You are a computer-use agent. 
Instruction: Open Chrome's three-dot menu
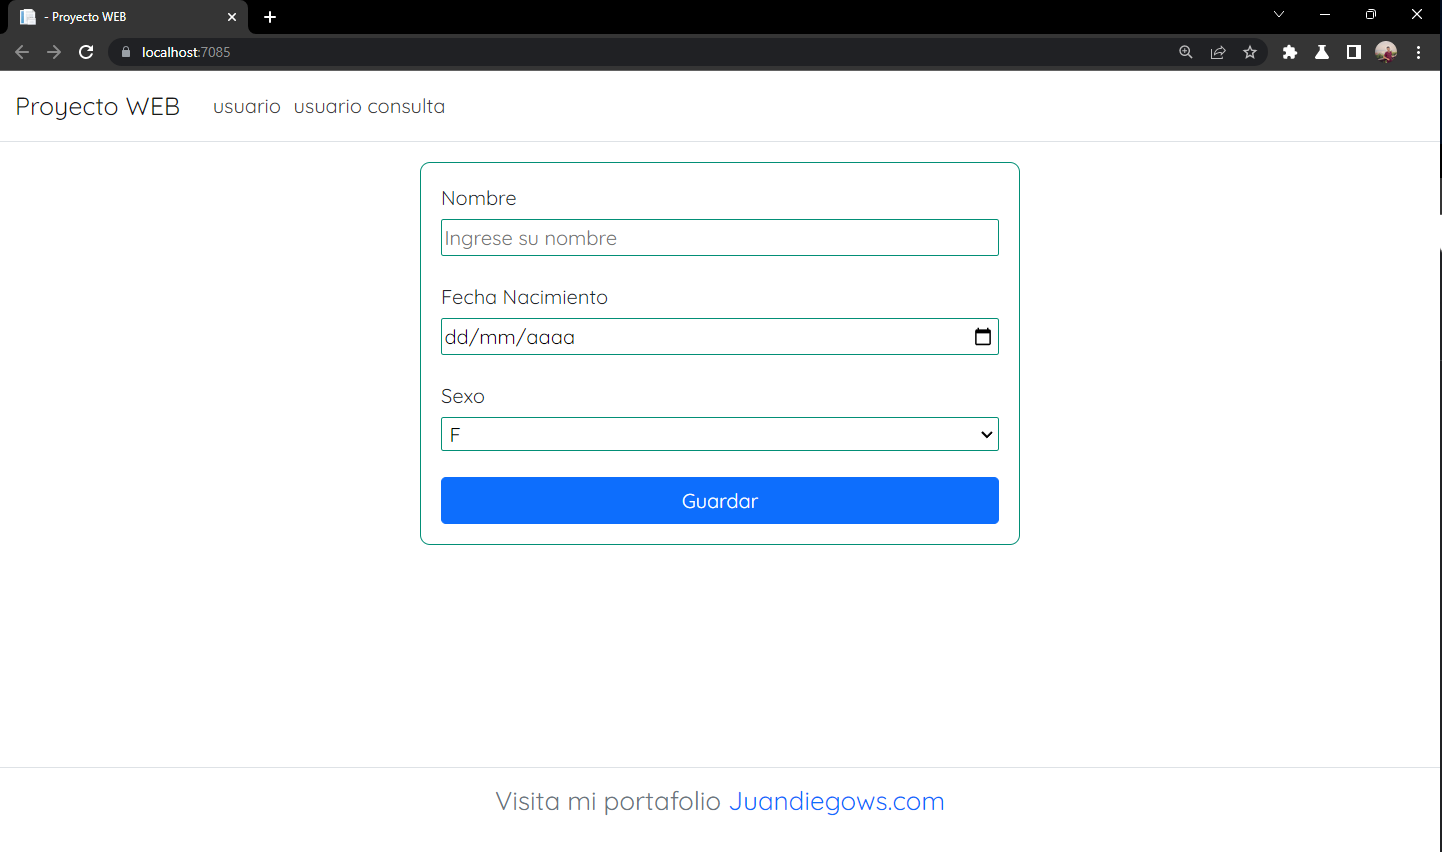1419,51
